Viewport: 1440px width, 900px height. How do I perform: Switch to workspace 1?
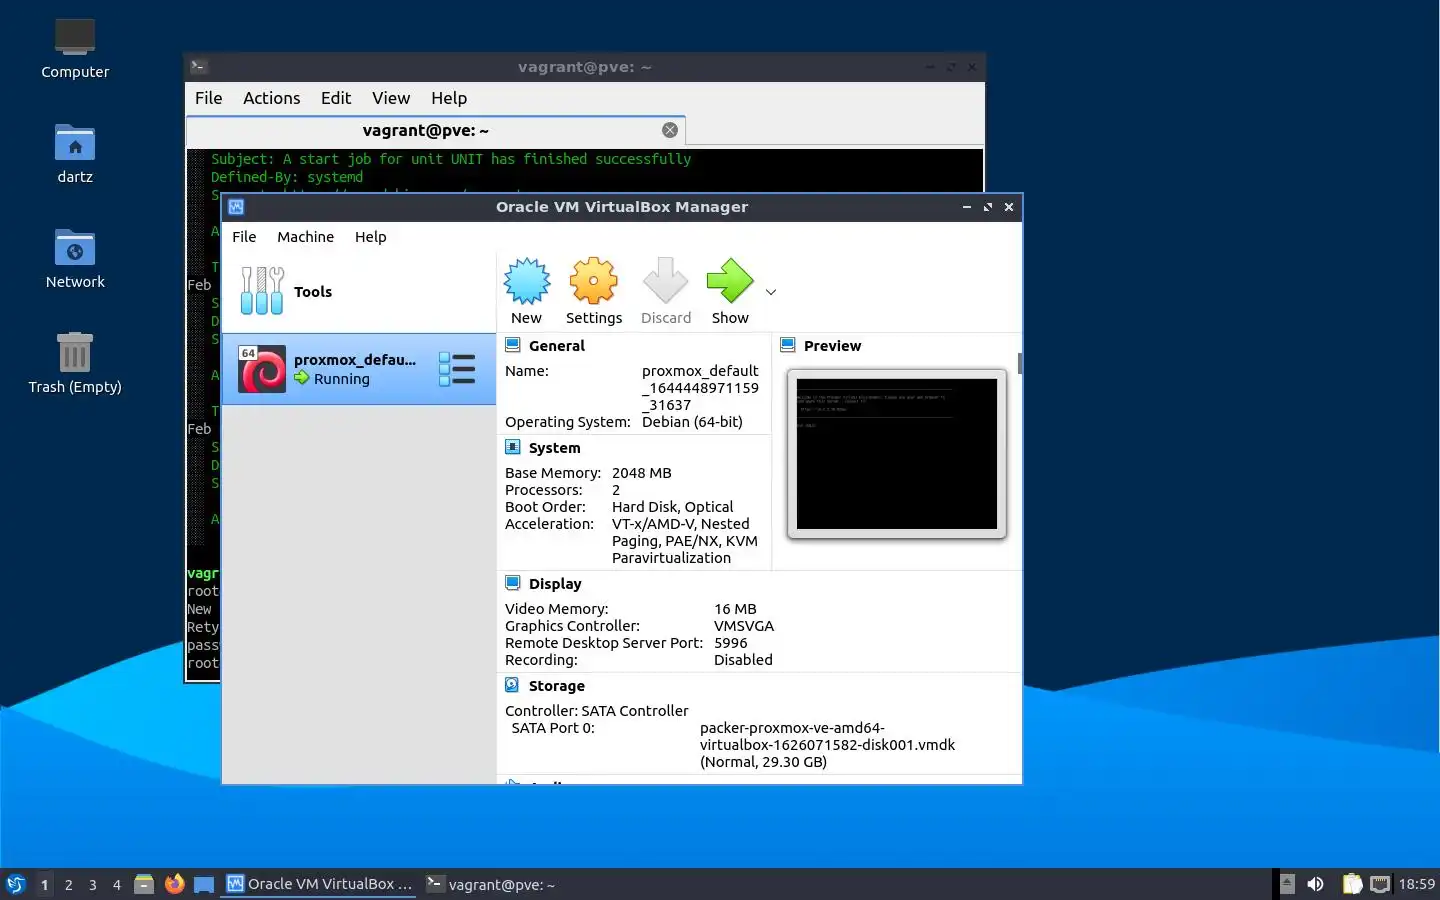[x=44, y=884]
